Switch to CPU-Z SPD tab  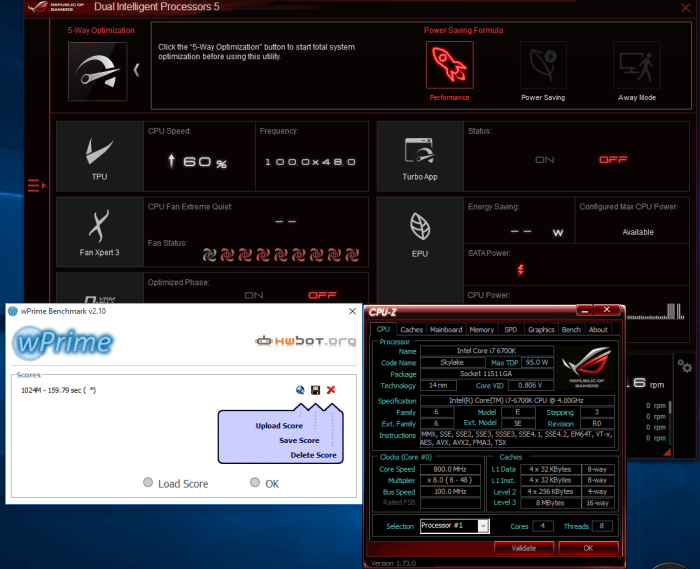click(511, 330)
